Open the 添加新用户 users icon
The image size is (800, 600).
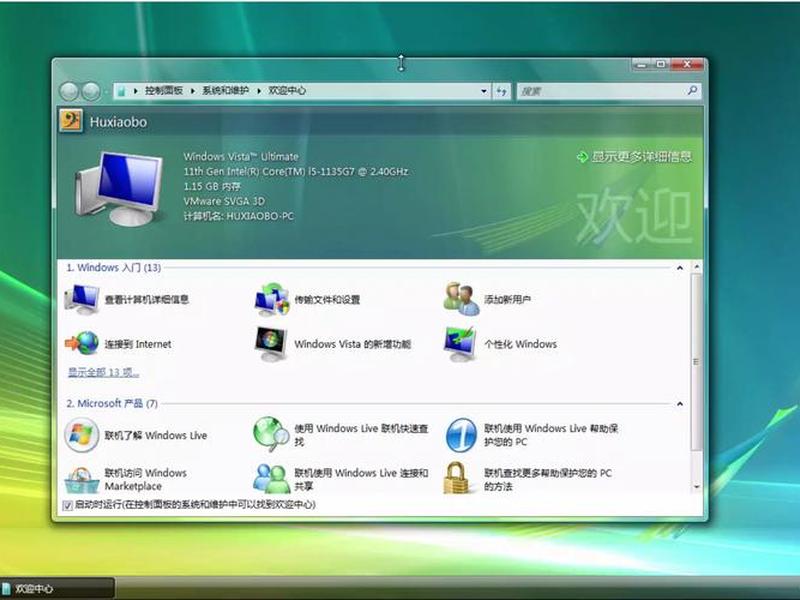[461, 299]
